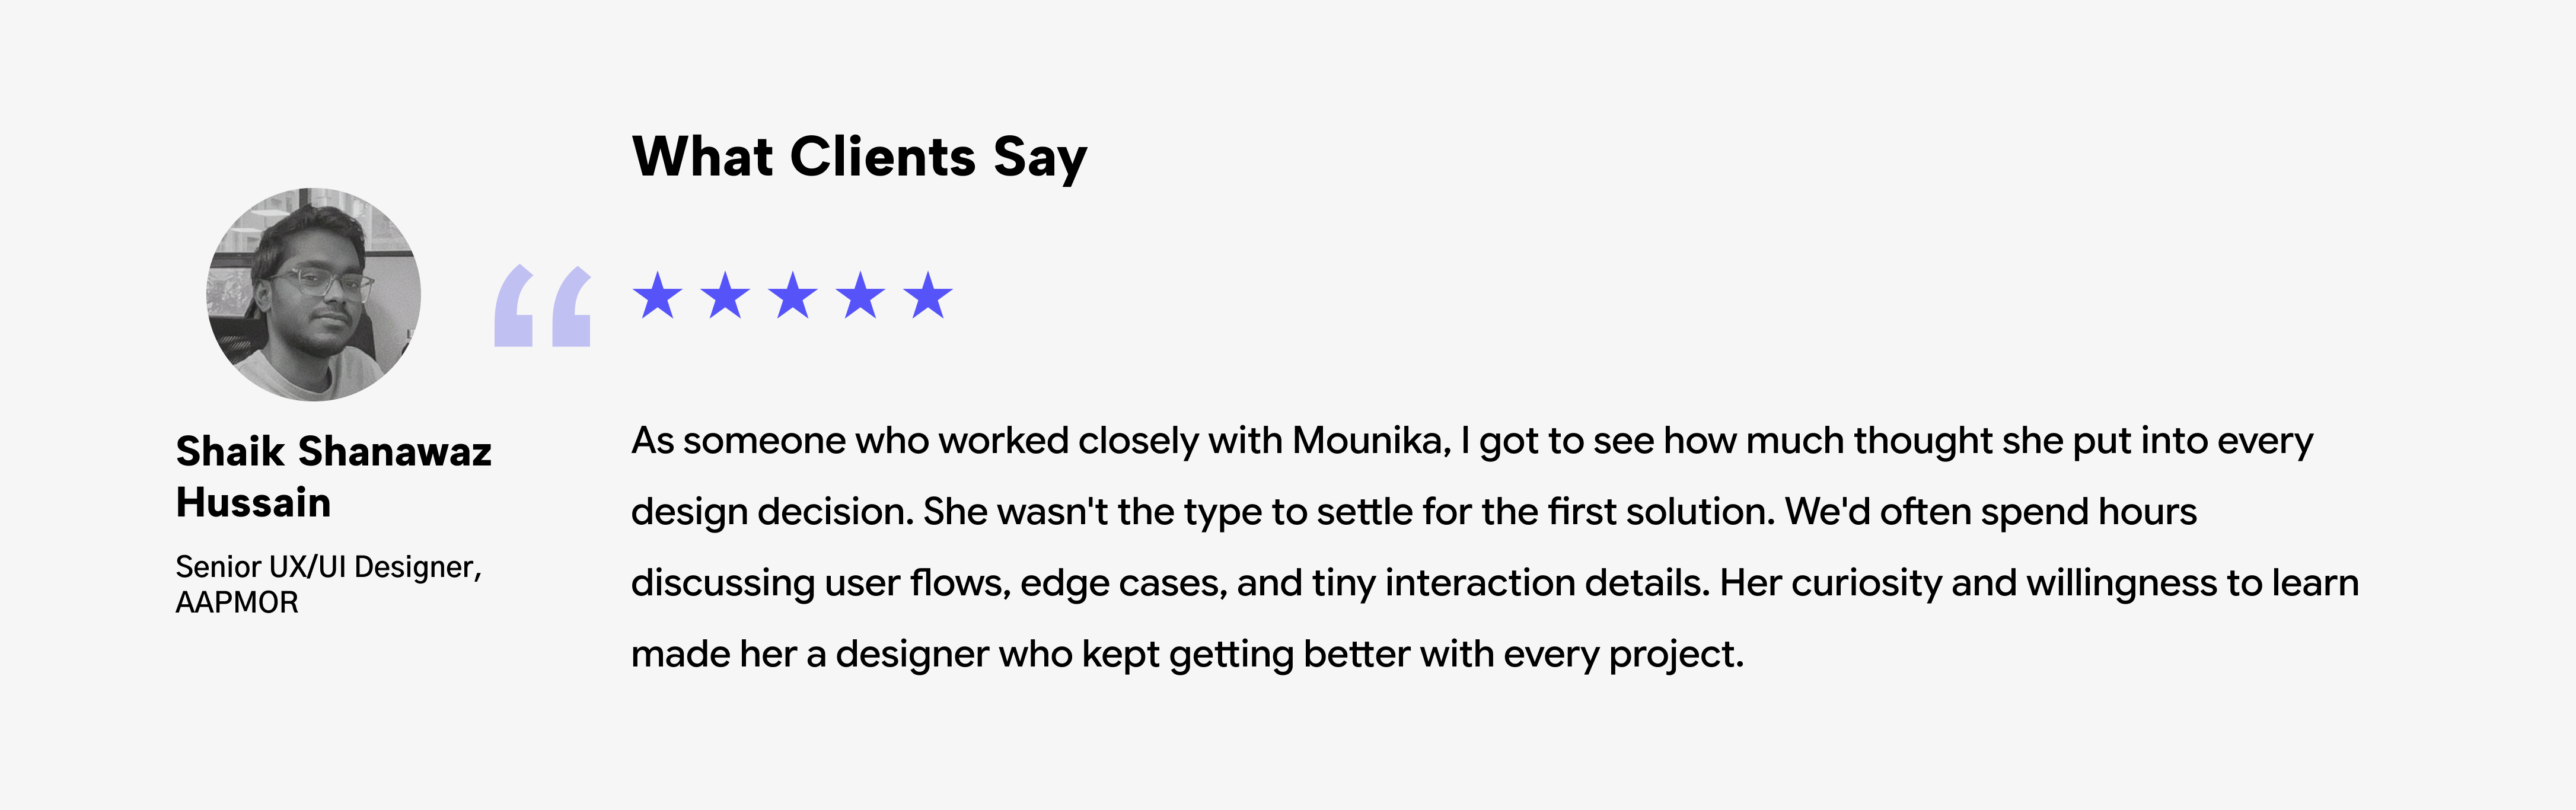Click the first rating star

(x=658, y=296)
